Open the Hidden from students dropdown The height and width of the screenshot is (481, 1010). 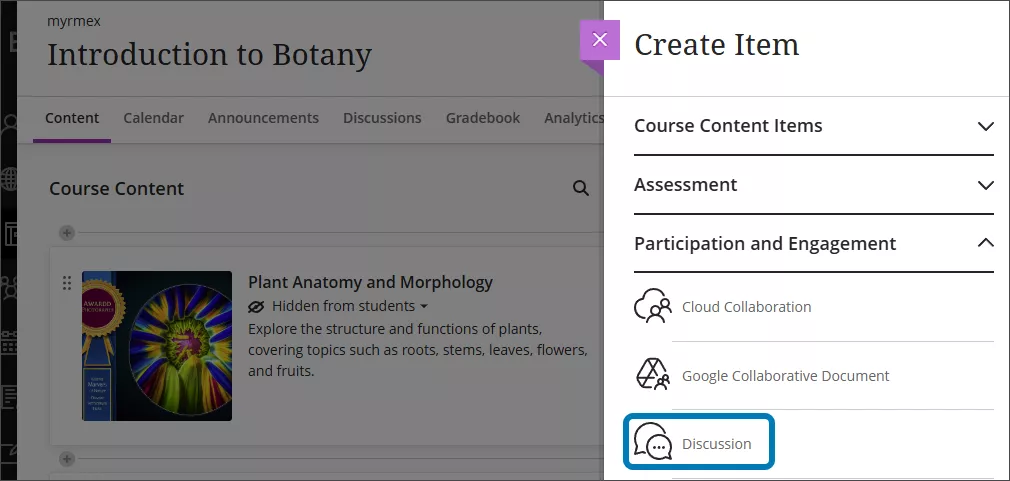click(x=424, y=306)
